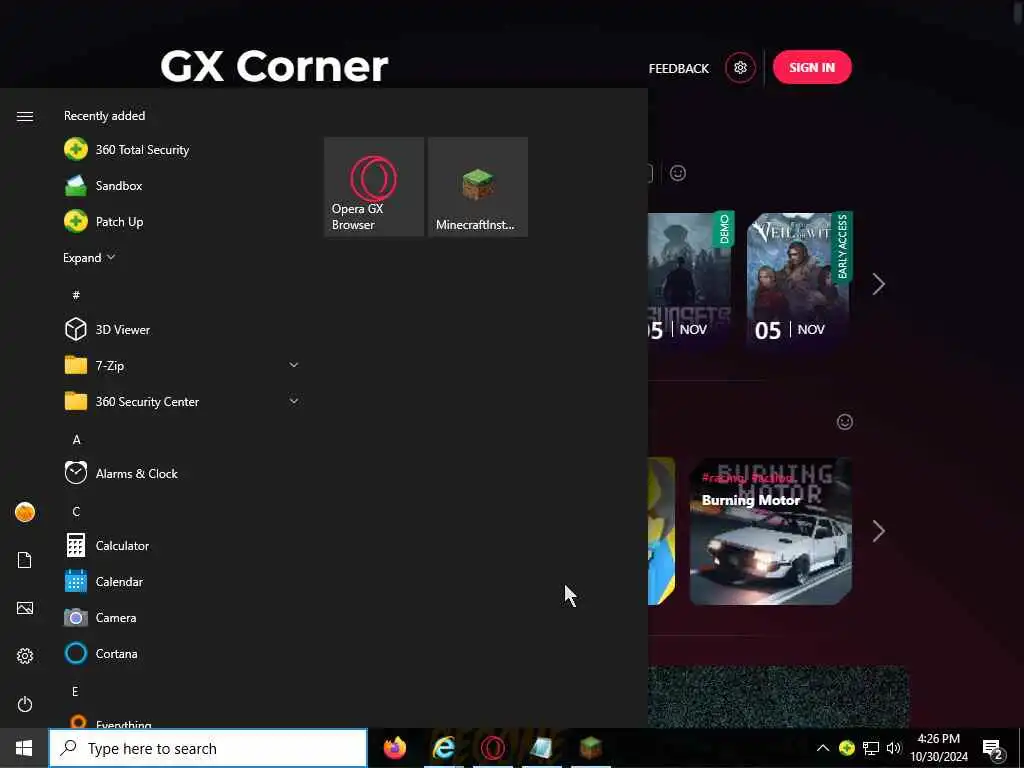Open the 360 Security Center folder entry
Image resolution: width=1024 pixels, height=768 pixels.
click(x=182, y=401)
